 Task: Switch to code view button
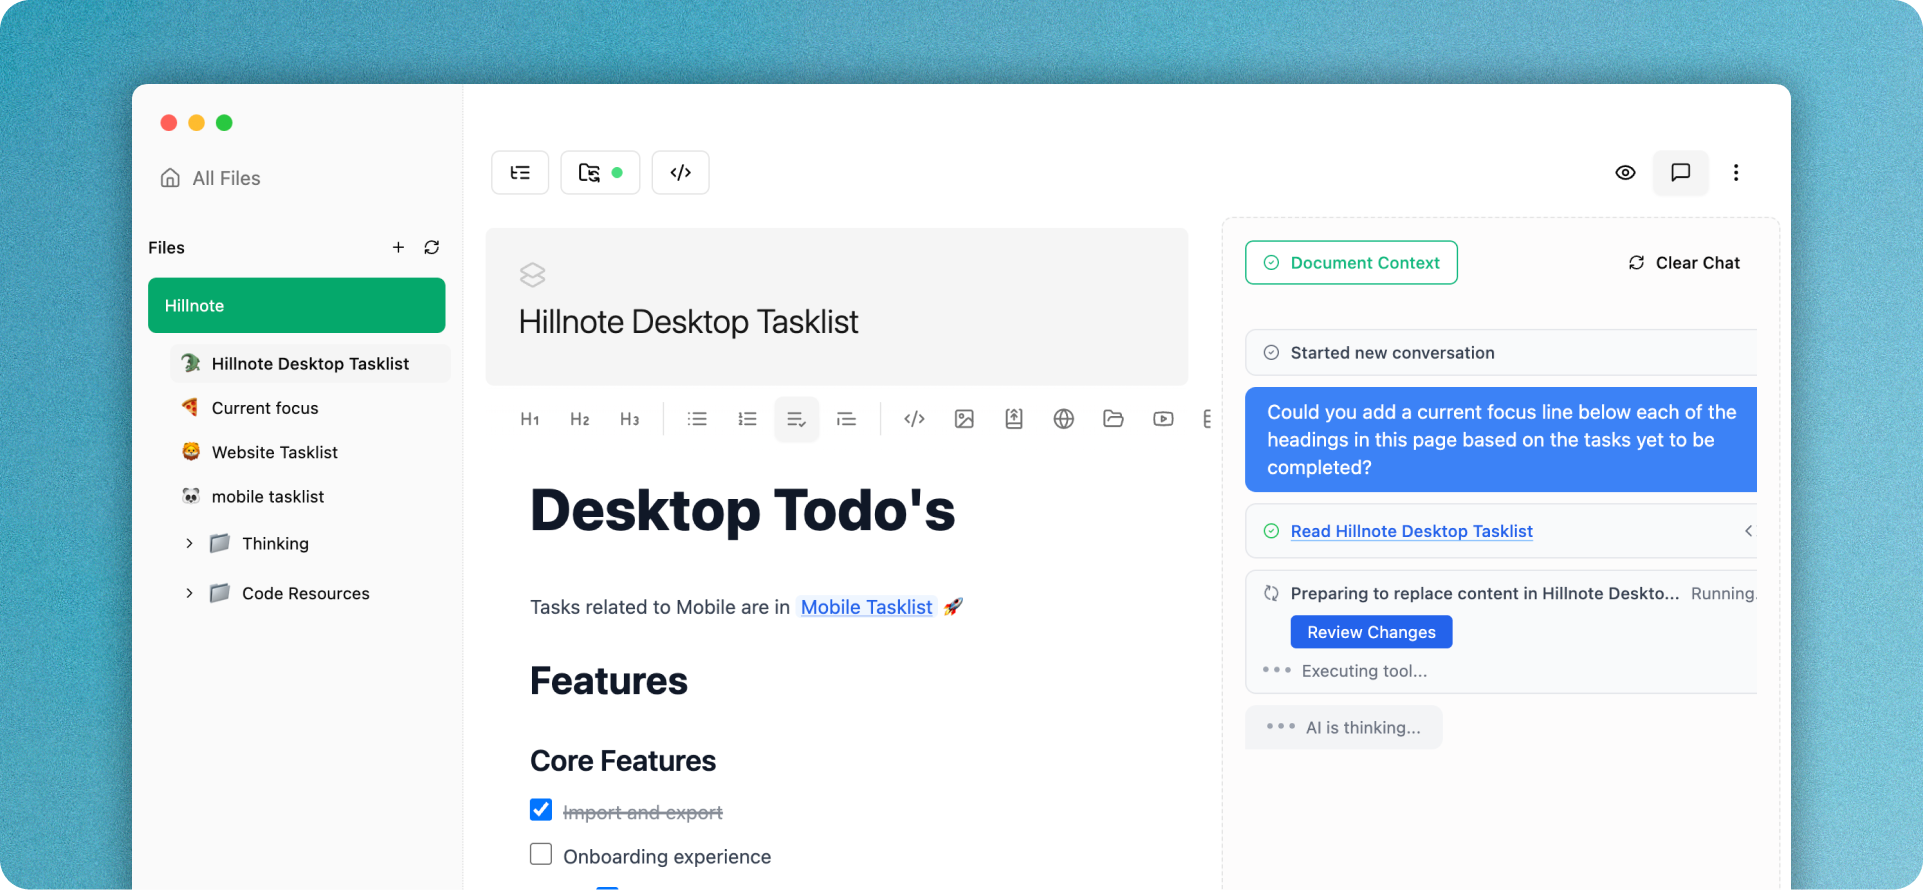tap(681, 172)
